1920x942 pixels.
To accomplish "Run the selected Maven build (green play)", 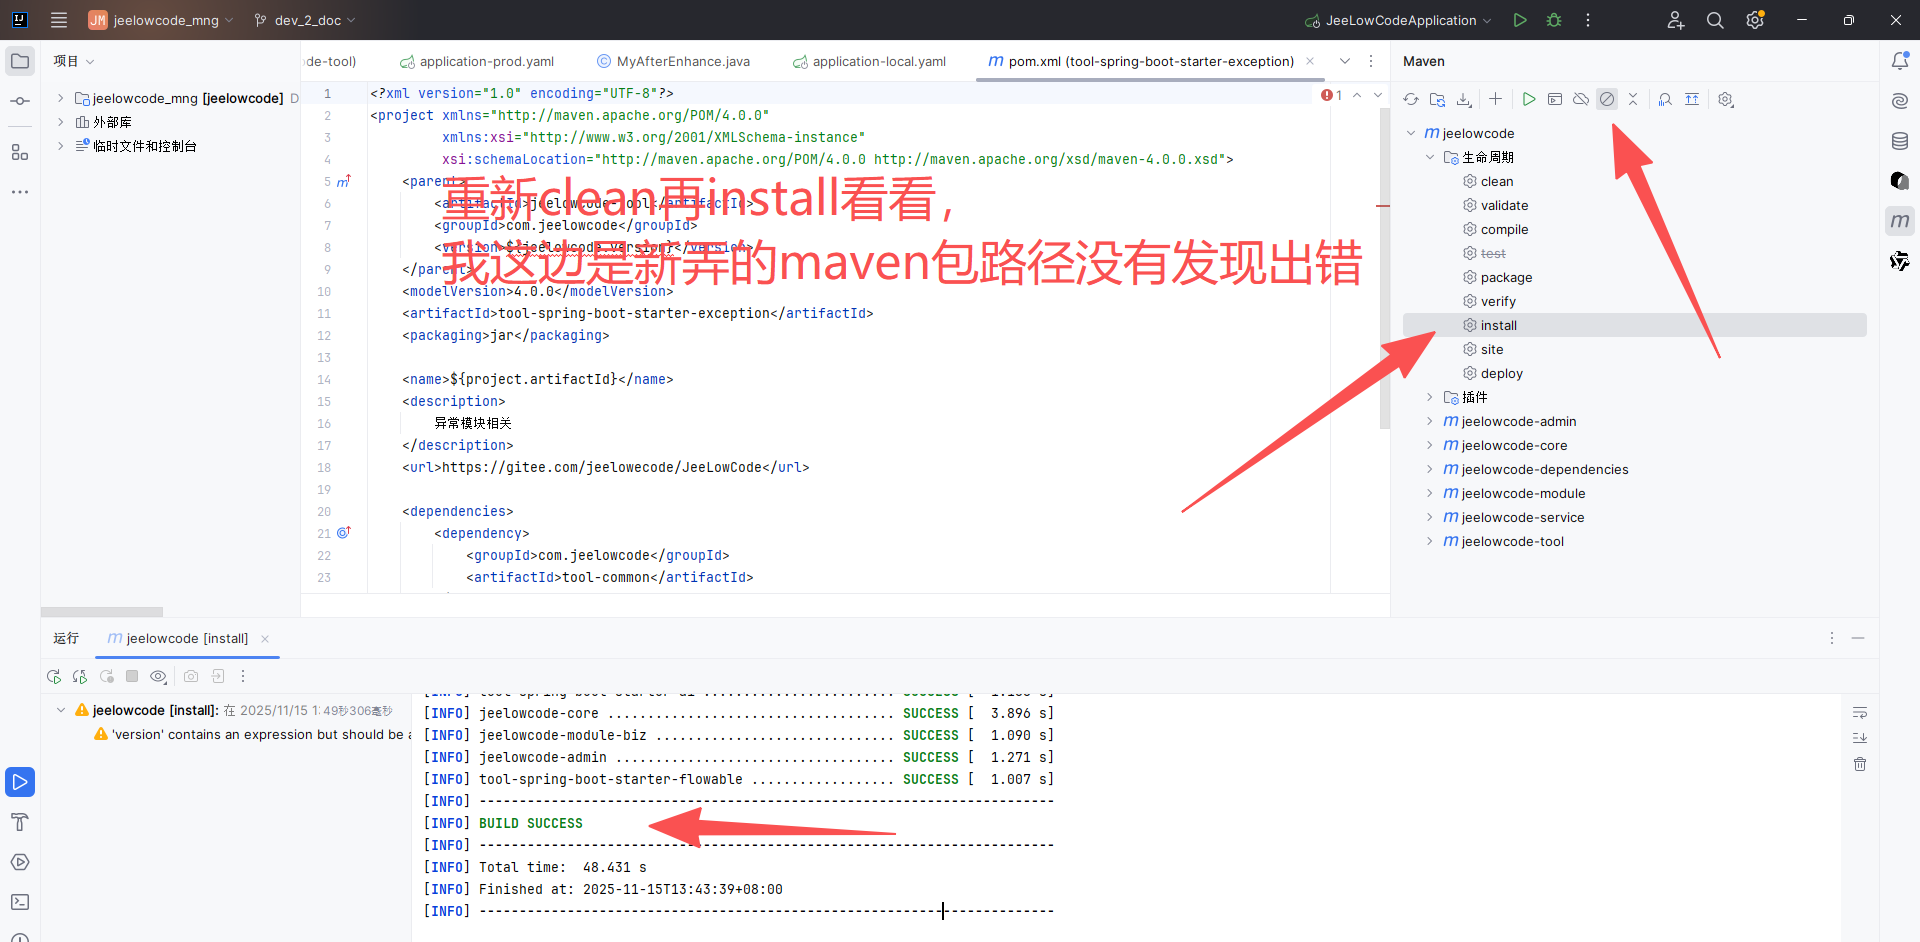I will click(1528, 99).
